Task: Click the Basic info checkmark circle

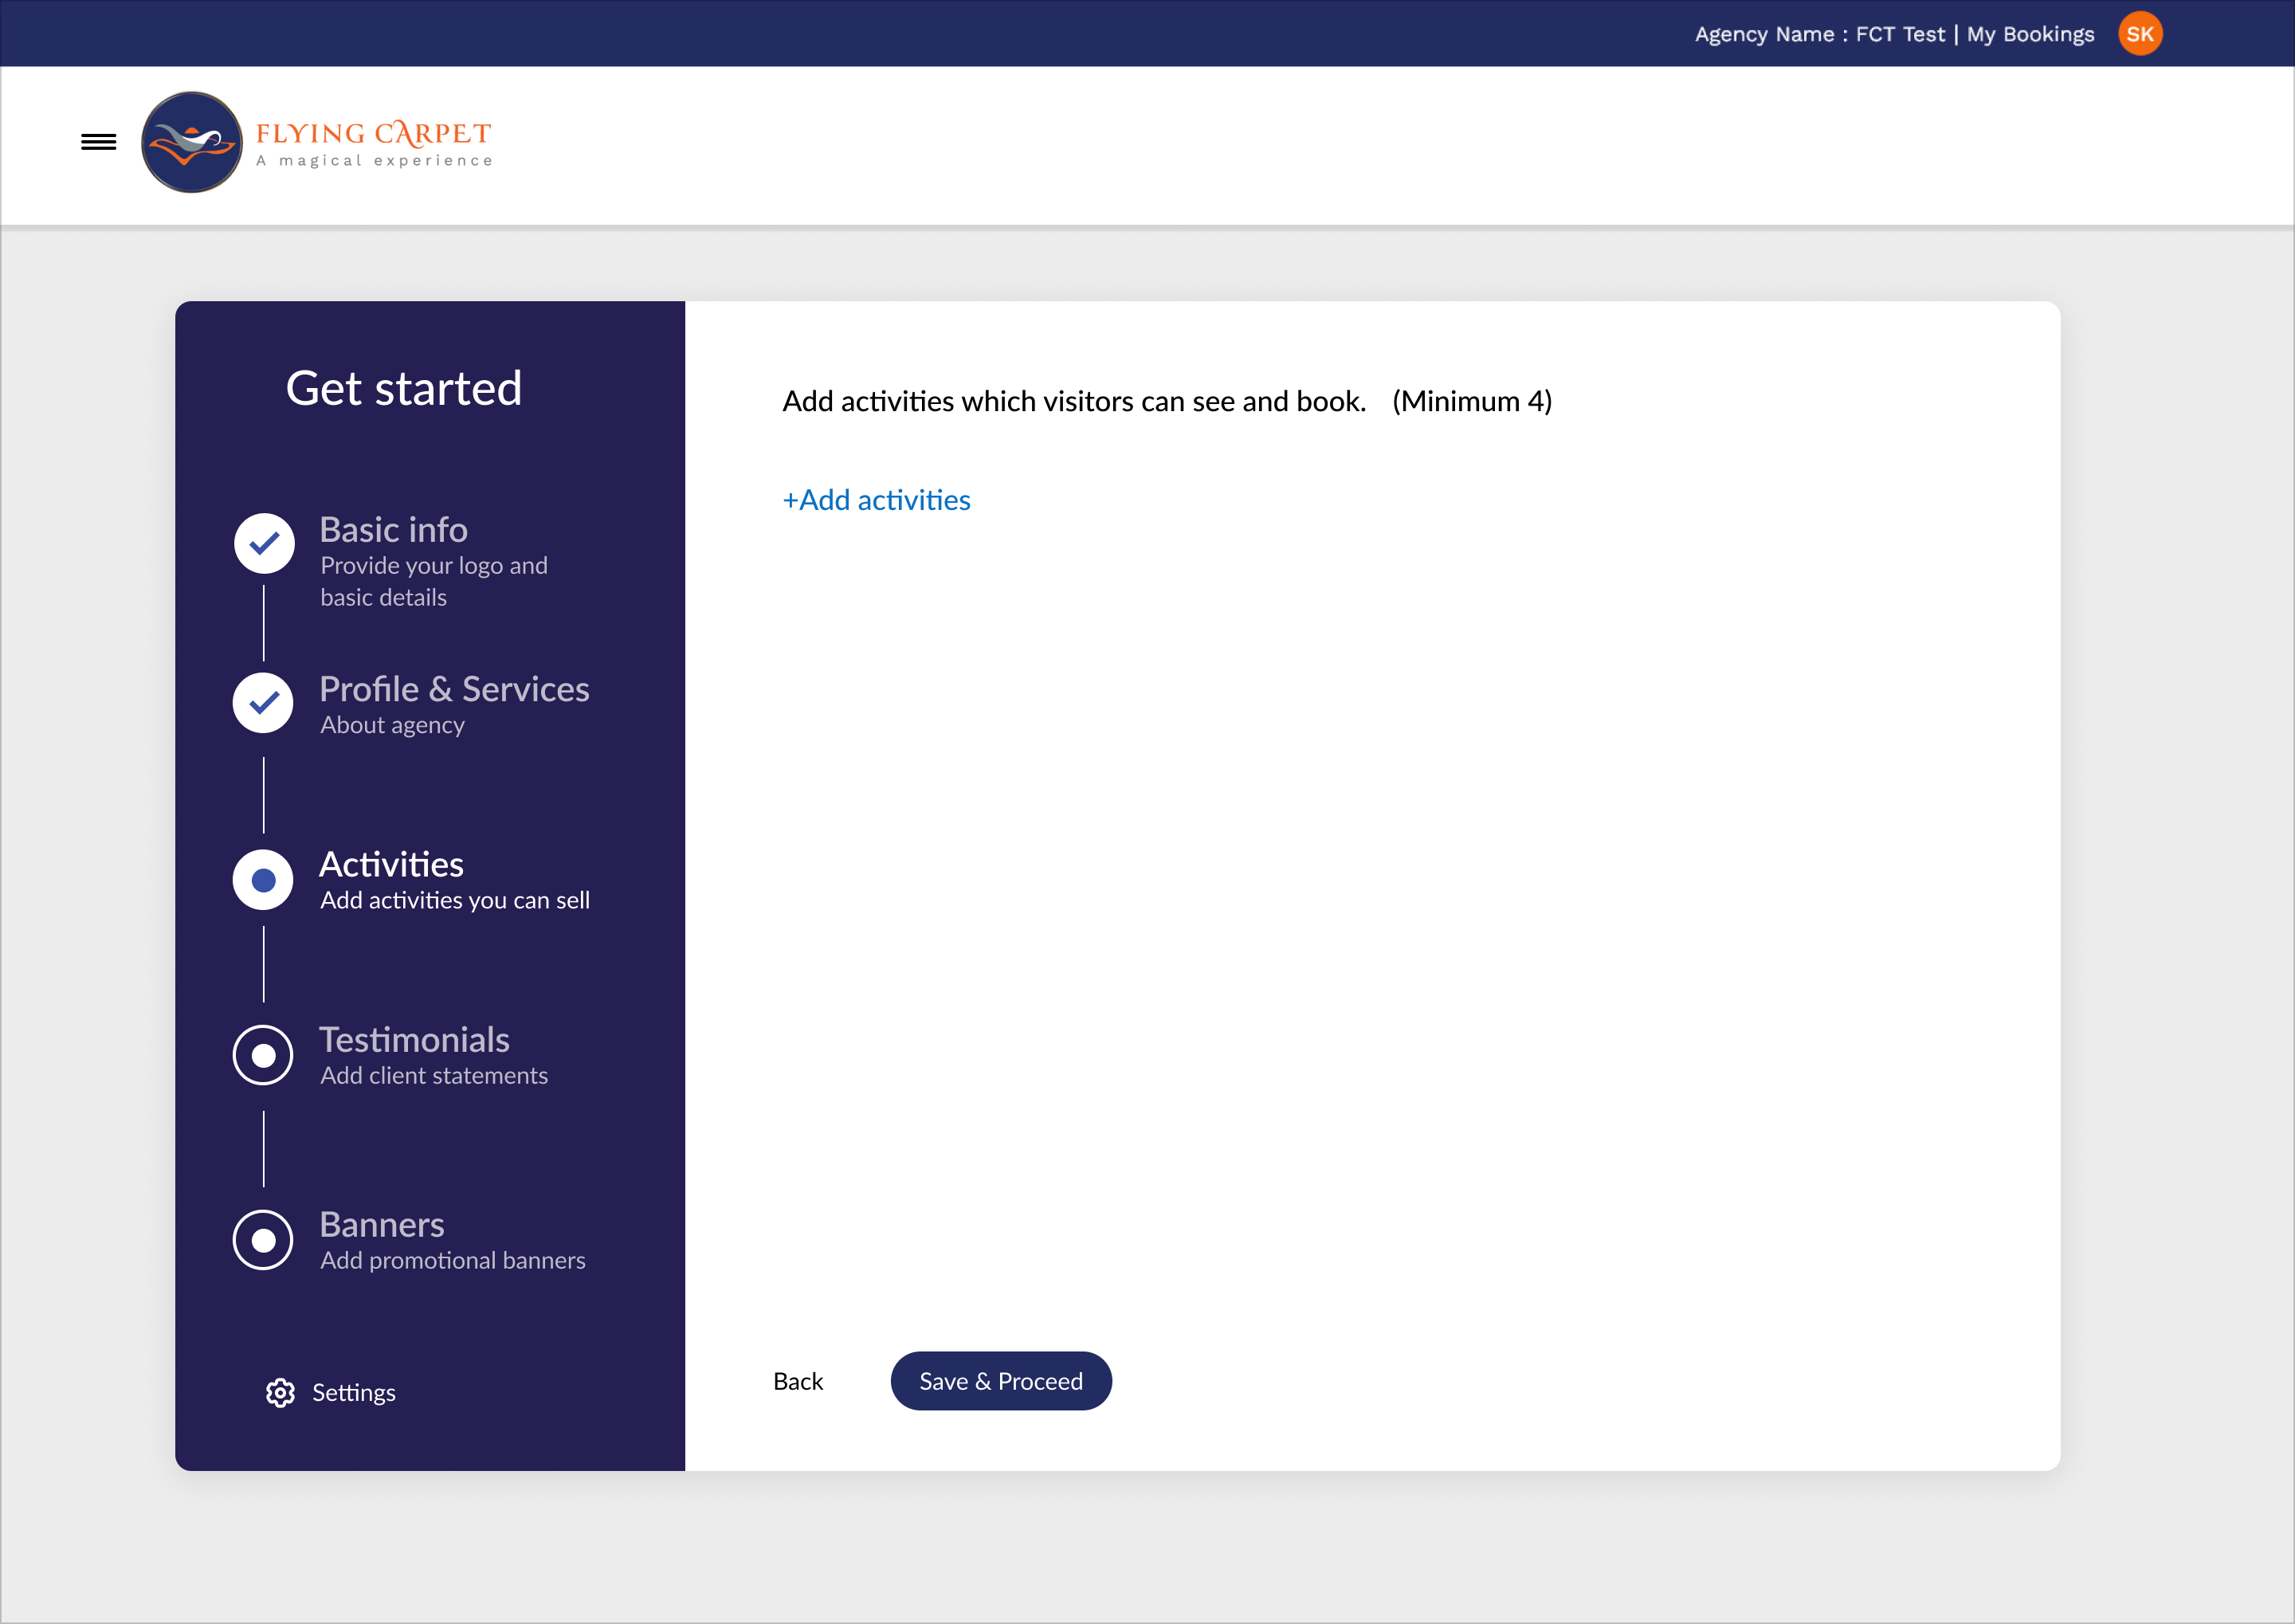Action: 264,543
